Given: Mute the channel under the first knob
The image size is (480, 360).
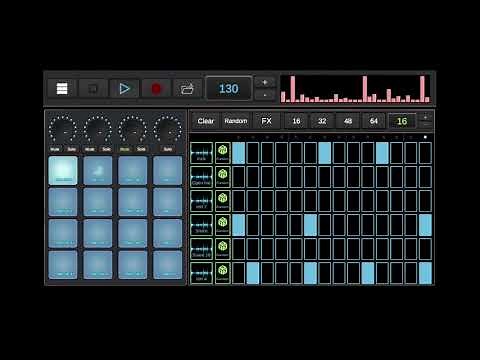Looking at the screenshot, I should click(x=55, y=149).
